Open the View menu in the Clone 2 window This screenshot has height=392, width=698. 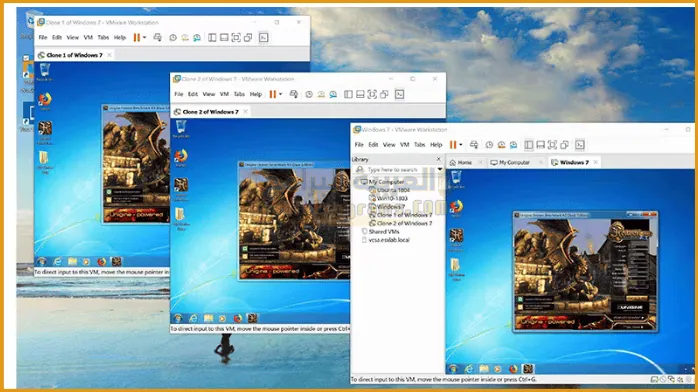pos(209,94)
